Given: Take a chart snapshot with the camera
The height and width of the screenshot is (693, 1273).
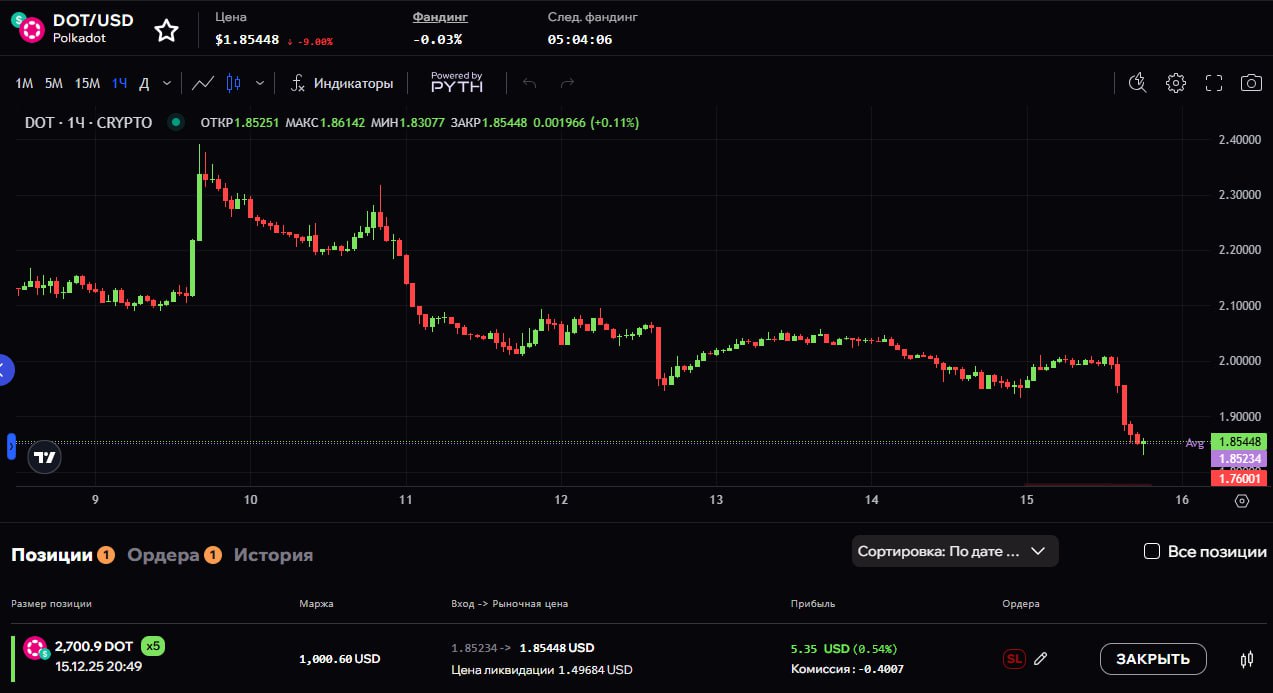Looking at the screenshot, I should coord(1251,83).
